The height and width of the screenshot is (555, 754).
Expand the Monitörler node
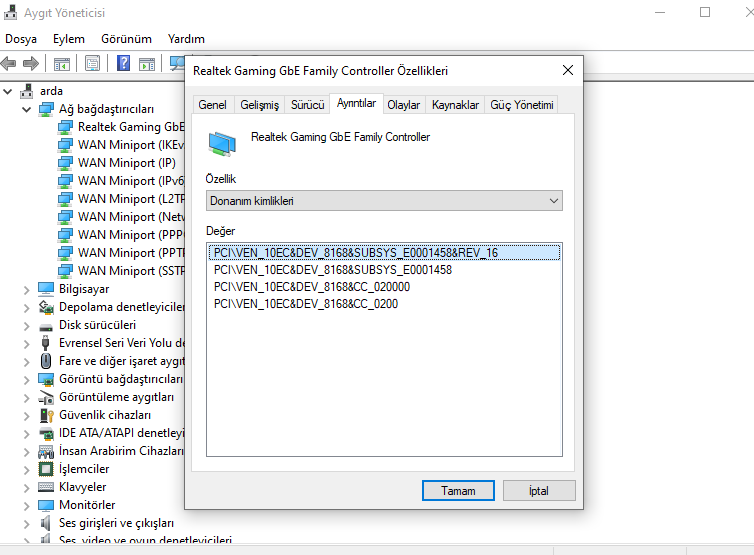point(26,505)
